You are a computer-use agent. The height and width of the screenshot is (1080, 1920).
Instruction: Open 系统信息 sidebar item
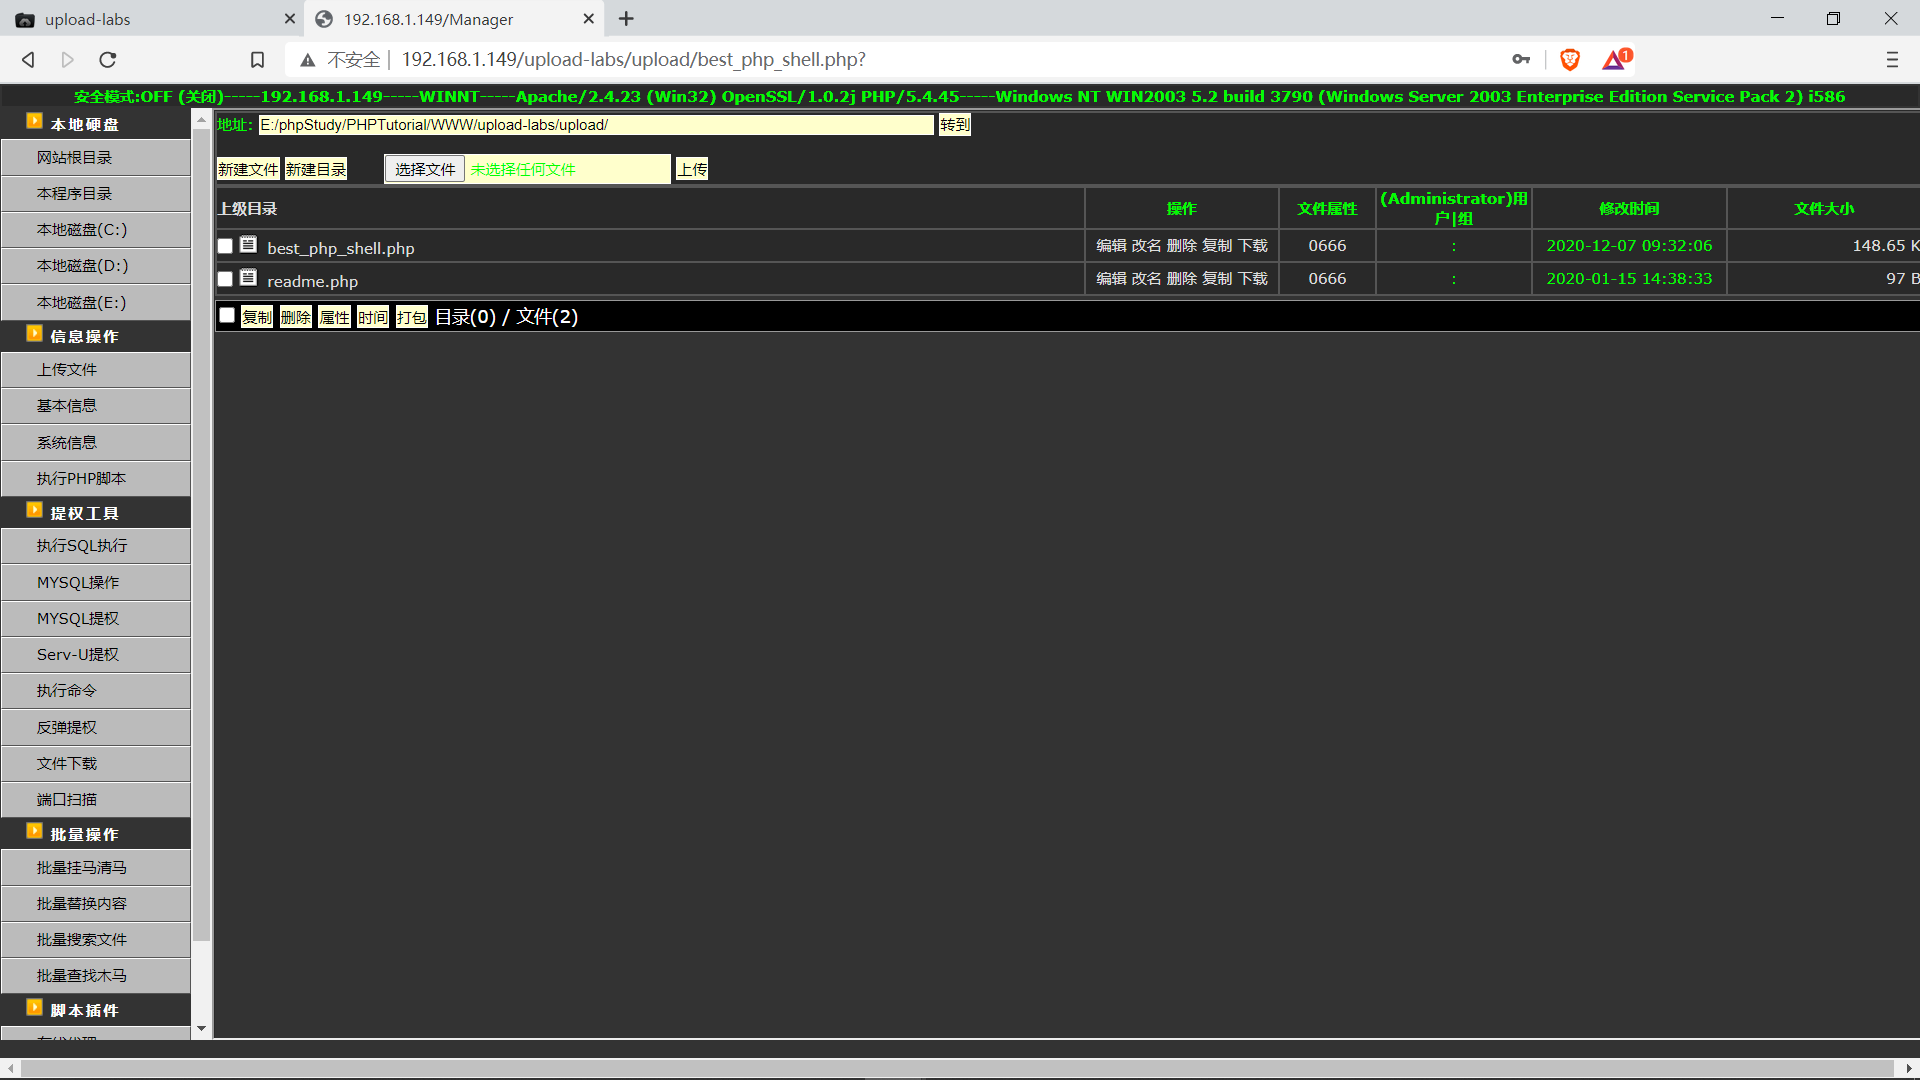point(96,442)
